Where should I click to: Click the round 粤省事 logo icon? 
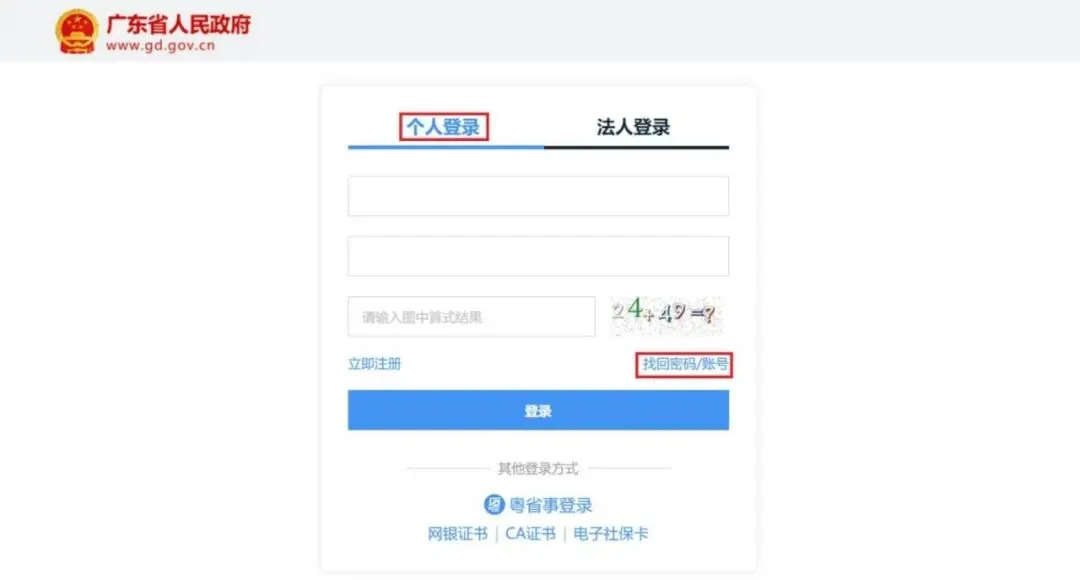[x=494, y=505]
